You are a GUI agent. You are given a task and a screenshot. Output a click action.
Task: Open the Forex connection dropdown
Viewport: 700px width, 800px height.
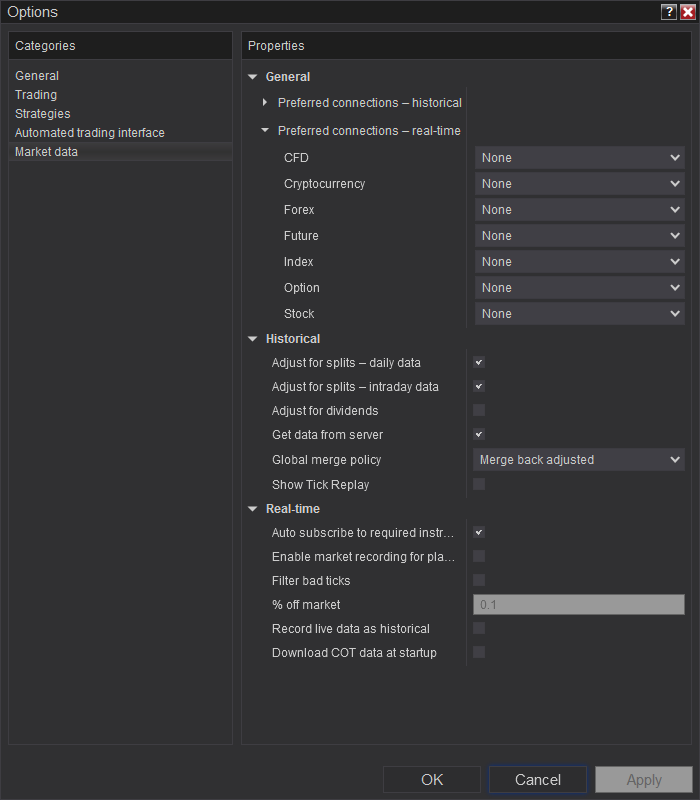[580, 210]
